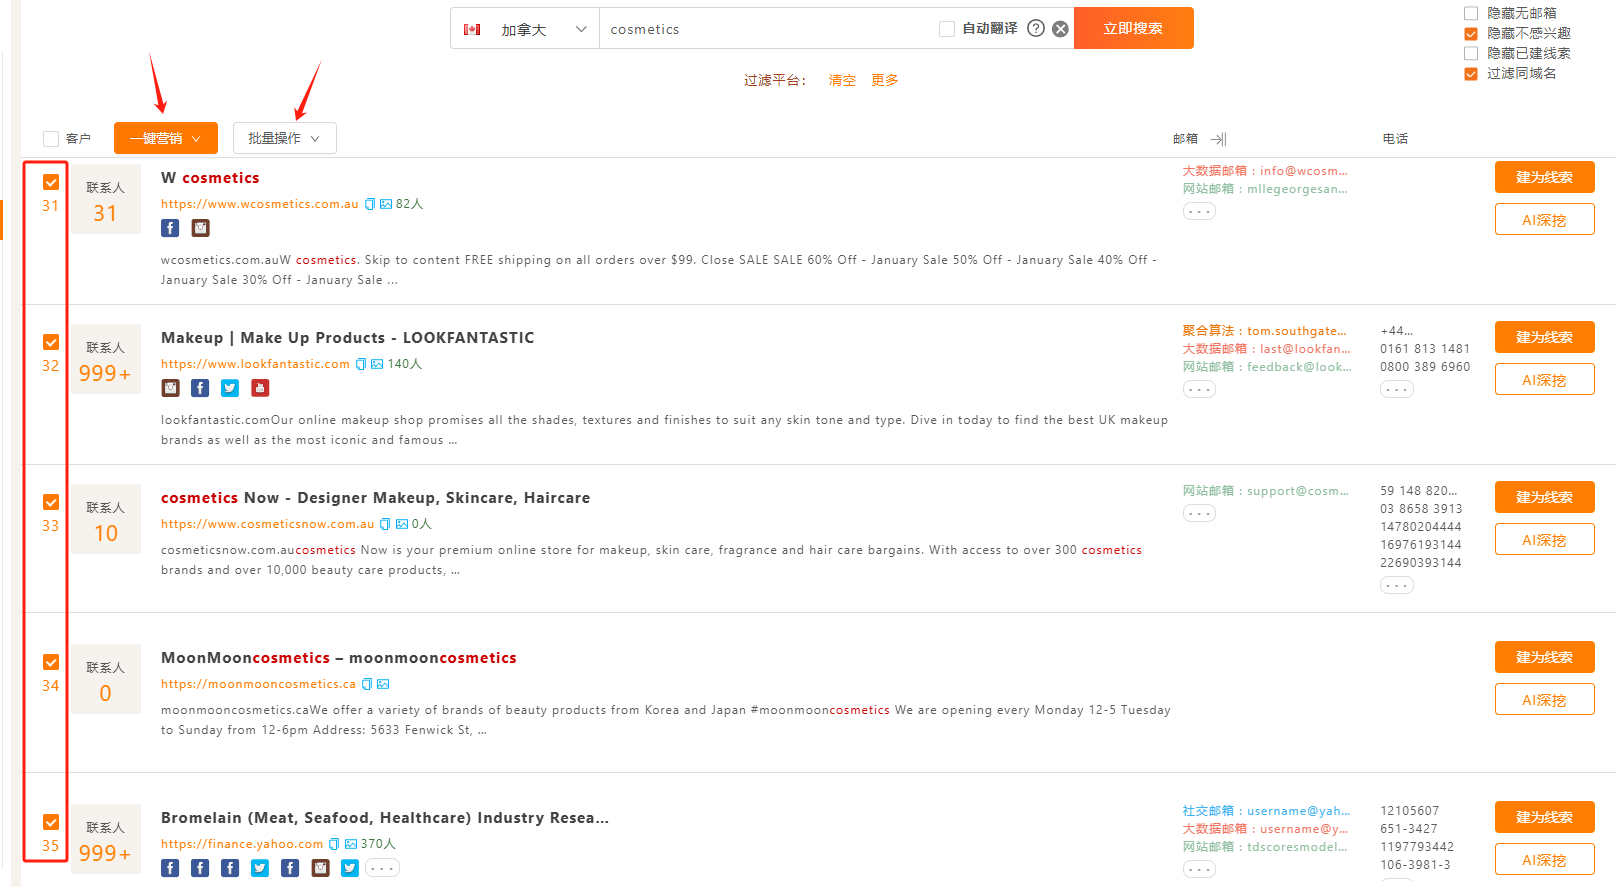This screenshot has width=1616, height=887.
Task: Click 建为线索 for MoonMooncosmetics
Action: click(1545, 657)
